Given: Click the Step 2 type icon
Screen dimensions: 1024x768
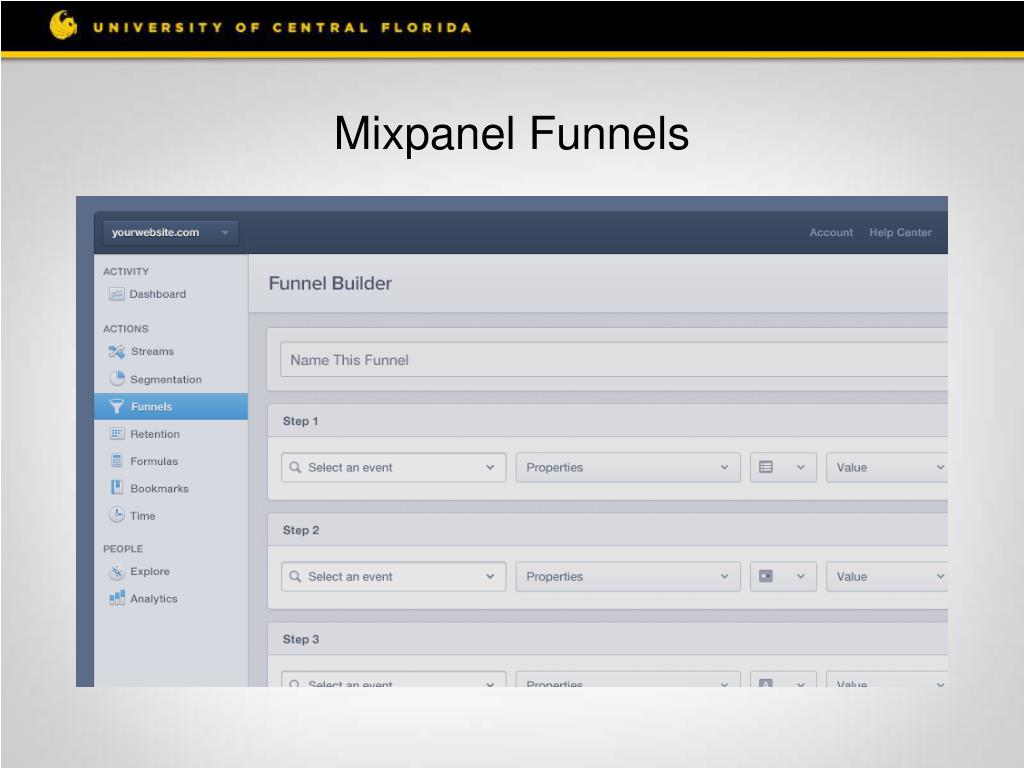Looking at the screenshot, I should [x=766, y=576].
